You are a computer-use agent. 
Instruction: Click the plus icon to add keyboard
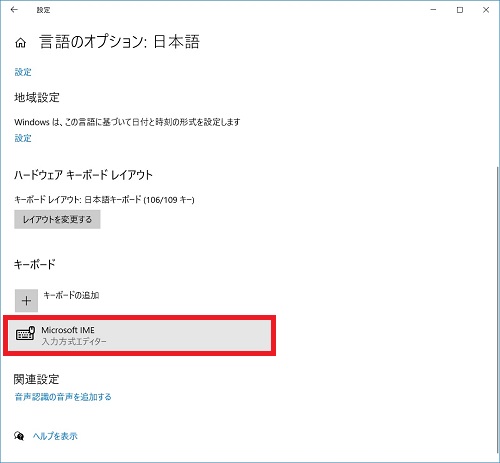[26, 300]
